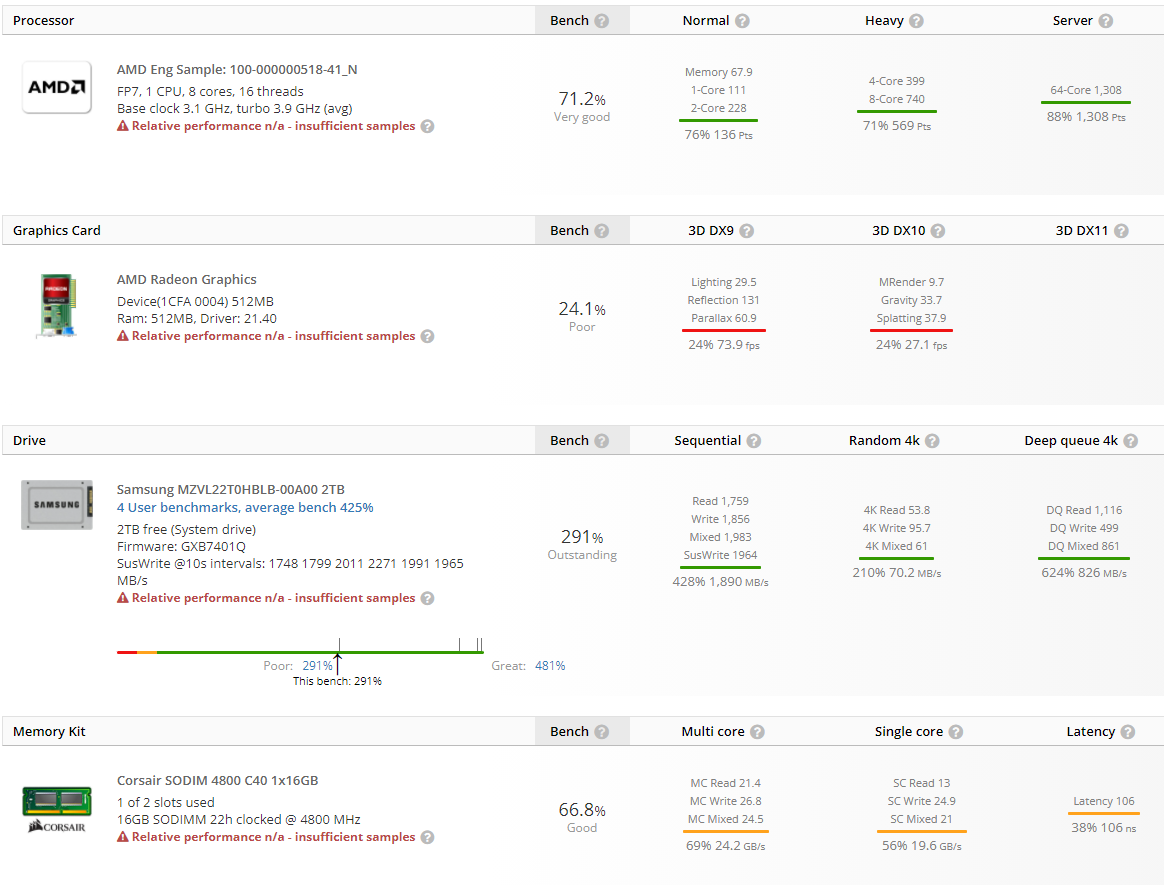Click help icon beside Server column header

pyautogui.click(x=1105, y=21)
